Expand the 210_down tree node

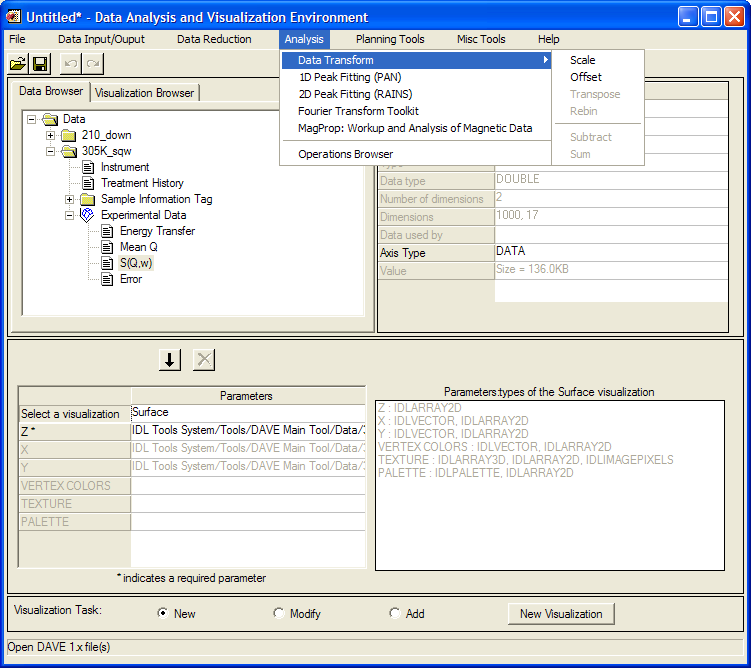(x=51, y=135)
